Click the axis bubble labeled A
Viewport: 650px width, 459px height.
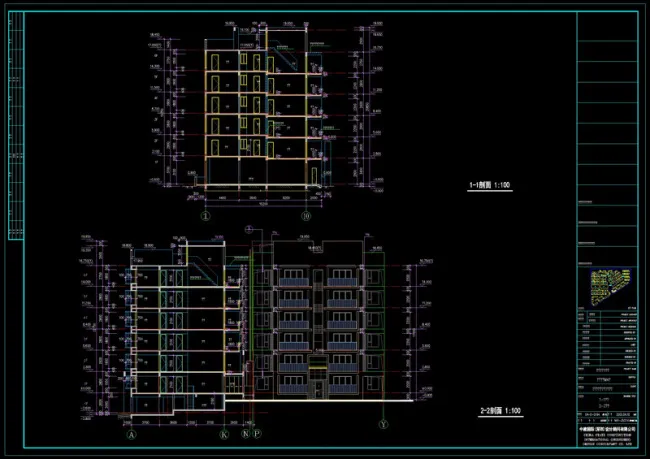pos(129,436)
